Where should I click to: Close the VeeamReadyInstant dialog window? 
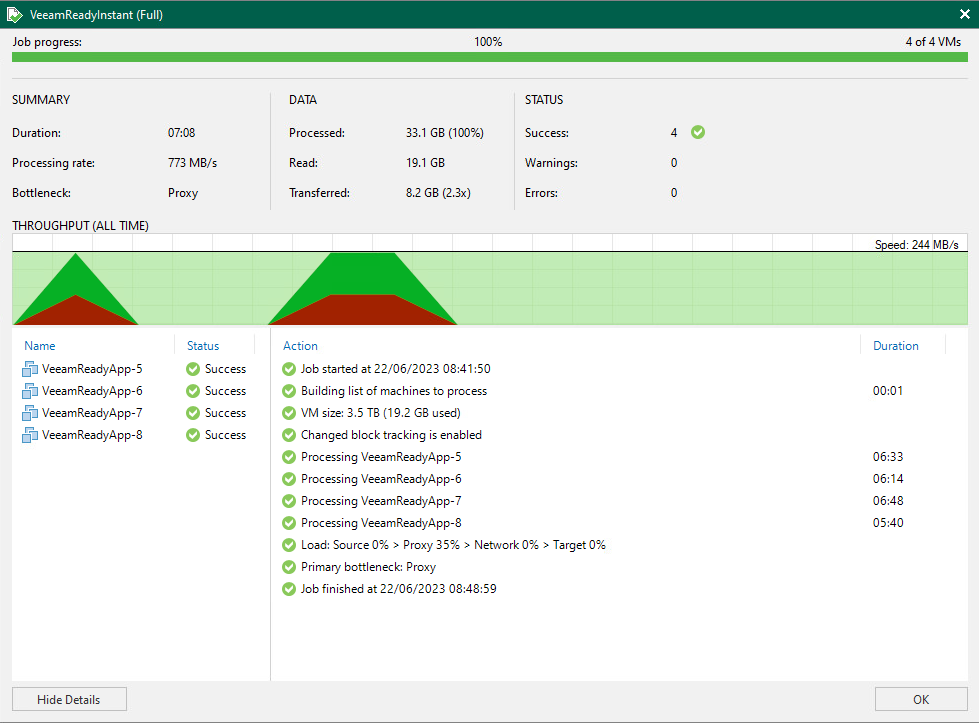coord(965,14)
